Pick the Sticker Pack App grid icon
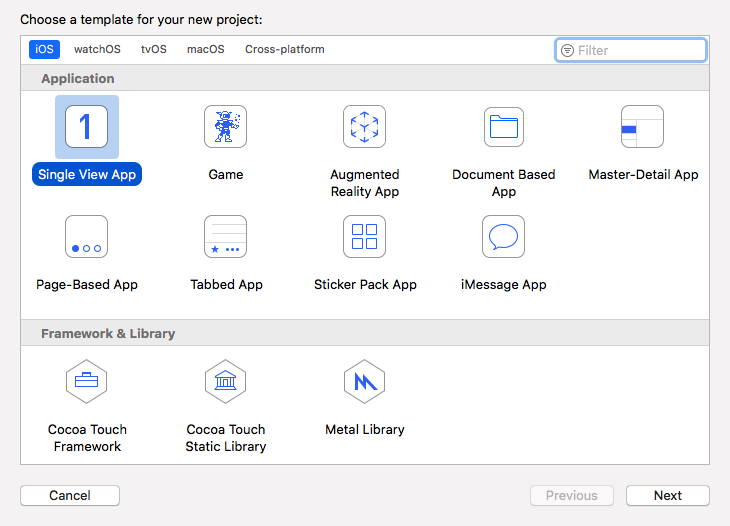This screenshot has width=730, height=526. click(x=364, y=237)
